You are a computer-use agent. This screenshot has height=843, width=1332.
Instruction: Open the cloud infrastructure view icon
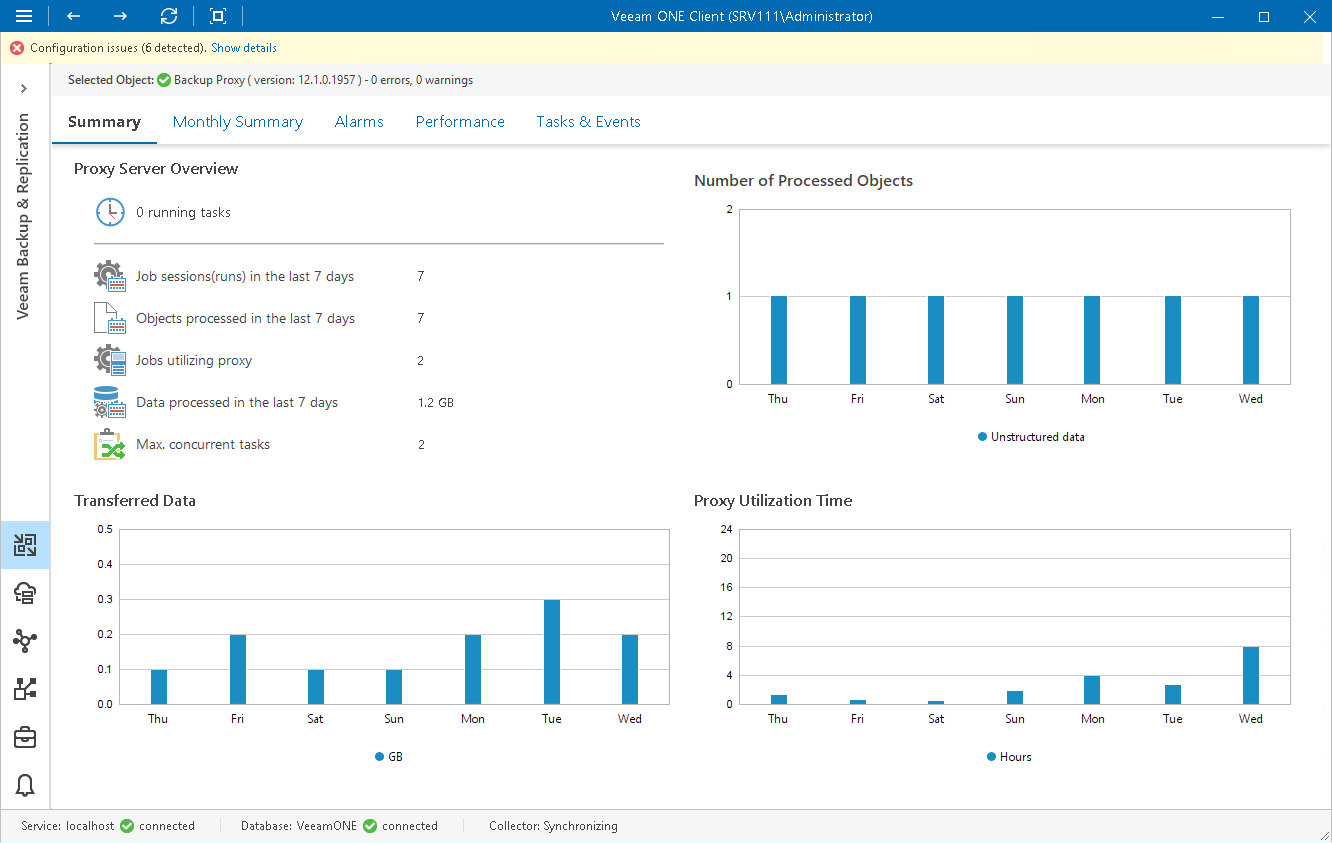point(24,593)
